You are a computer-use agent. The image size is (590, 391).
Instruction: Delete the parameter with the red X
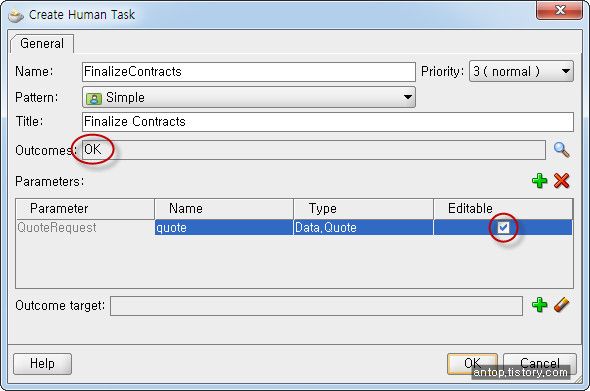(561, 181)
